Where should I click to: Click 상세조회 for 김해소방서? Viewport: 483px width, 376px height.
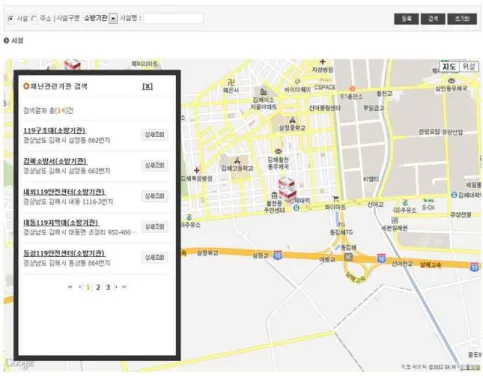click(x=154, y=165)
